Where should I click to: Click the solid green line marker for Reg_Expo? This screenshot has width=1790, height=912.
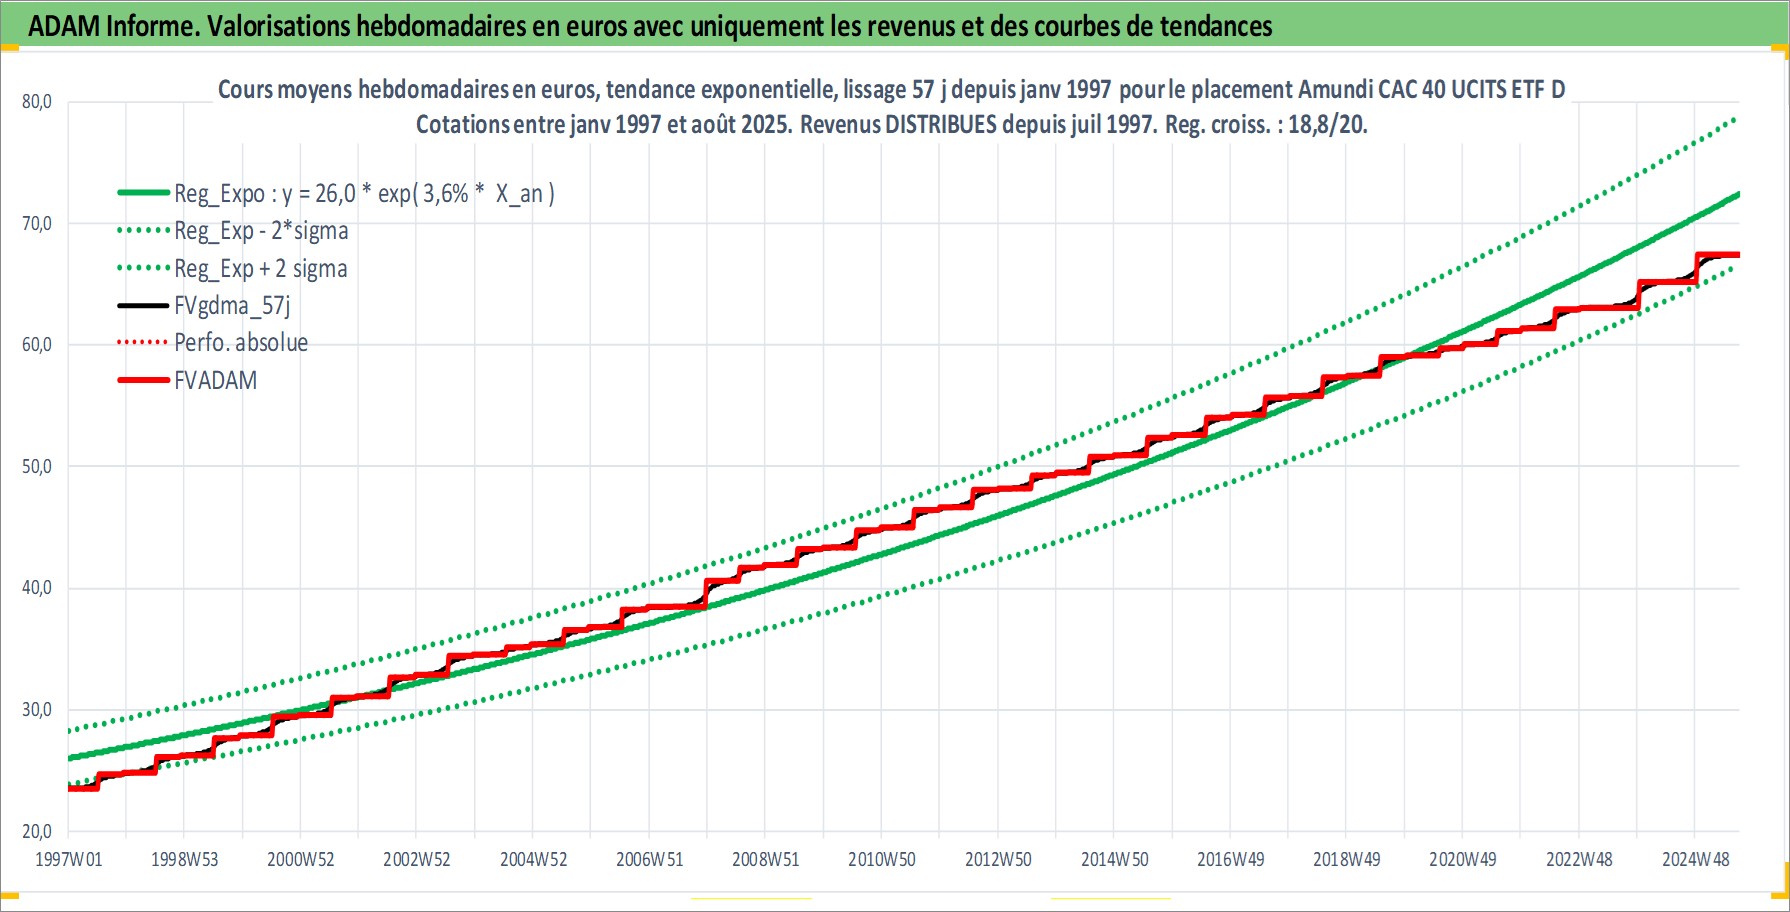click(143, 193)
